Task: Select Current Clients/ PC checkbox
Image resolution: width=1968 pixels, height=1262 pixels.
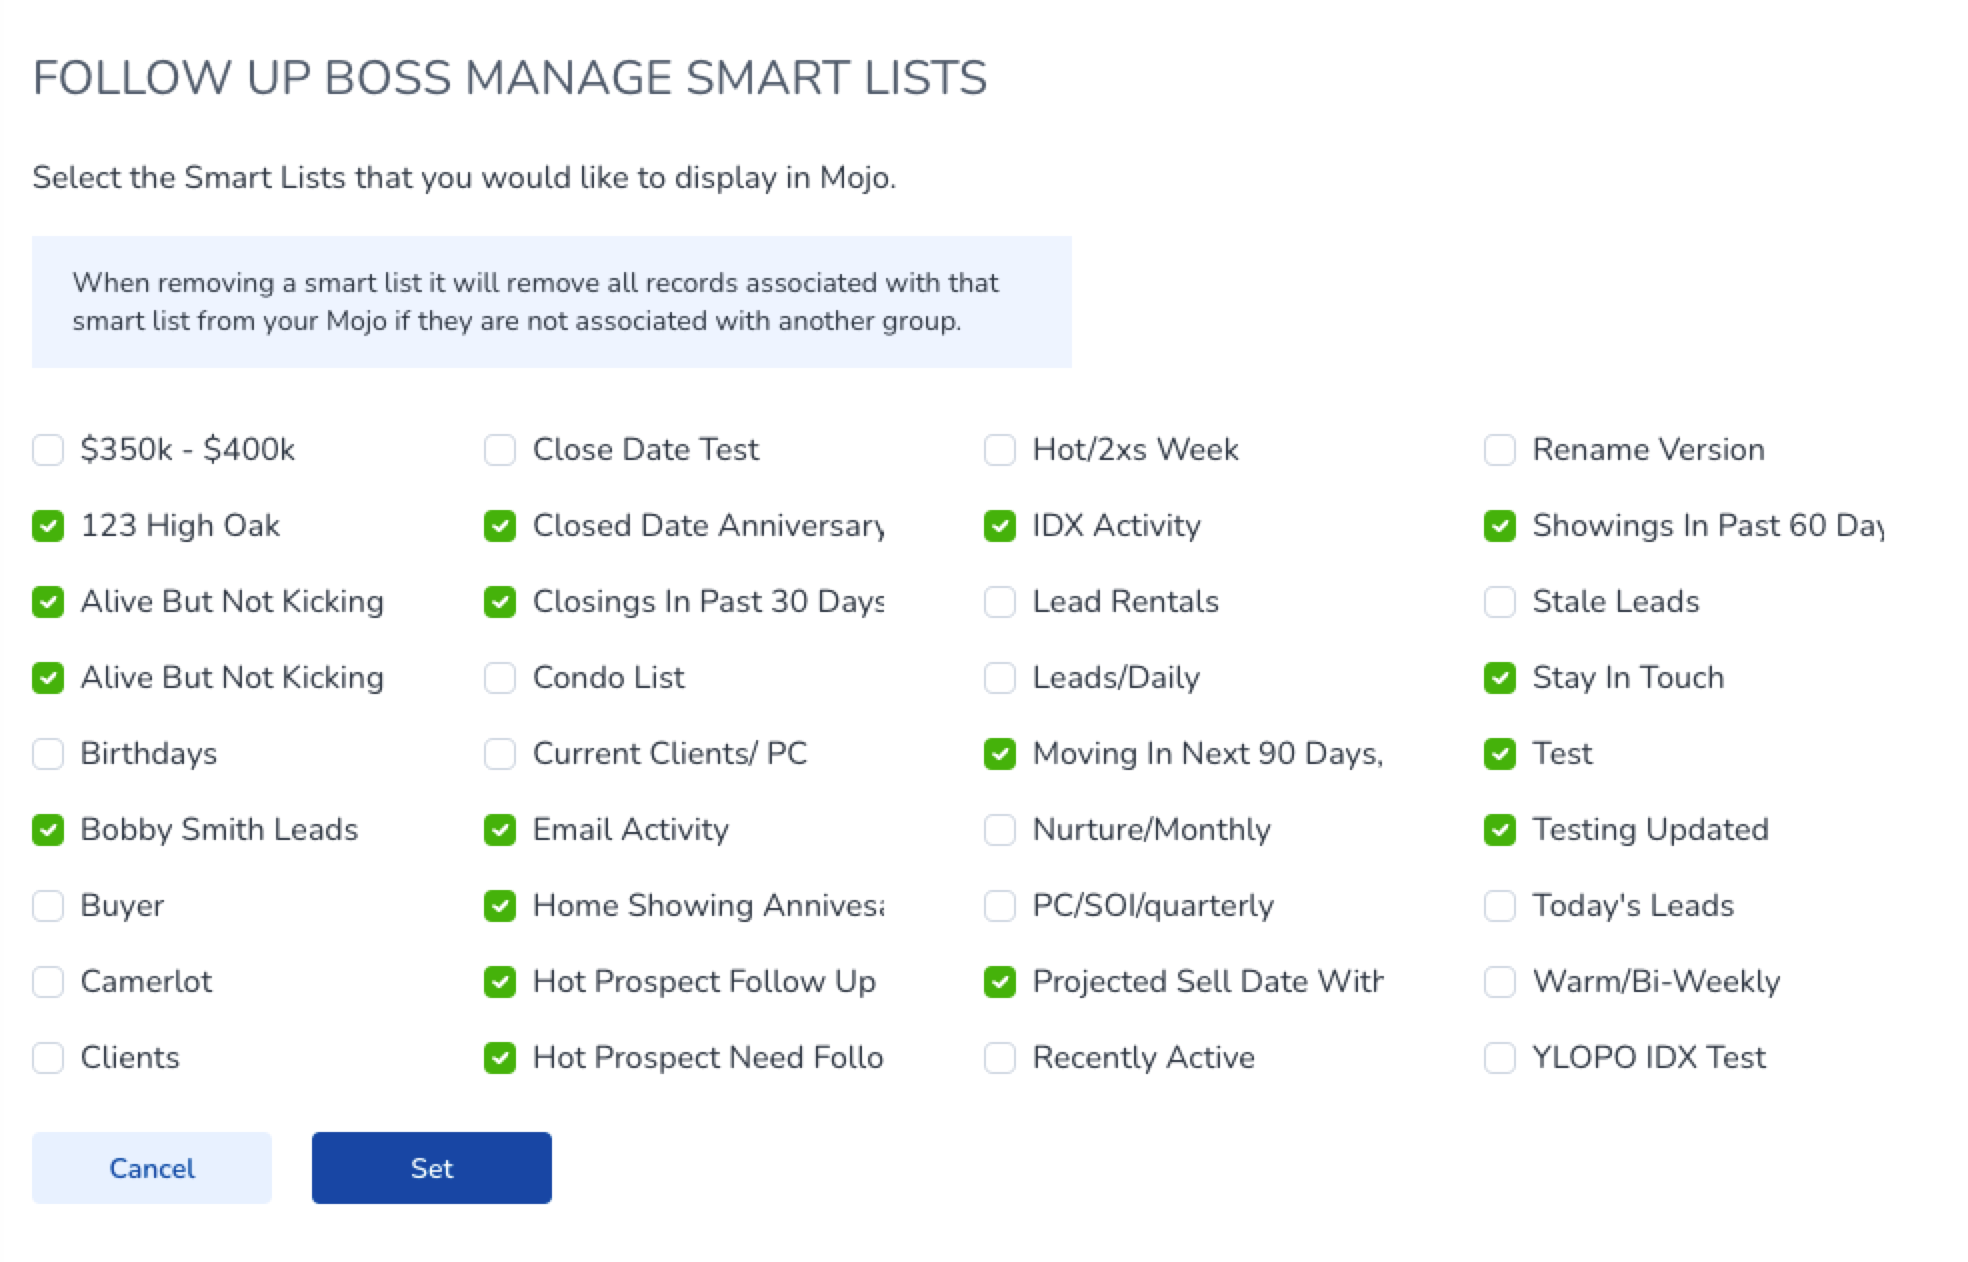Action: pyautogui.click(x=500, y=754)
